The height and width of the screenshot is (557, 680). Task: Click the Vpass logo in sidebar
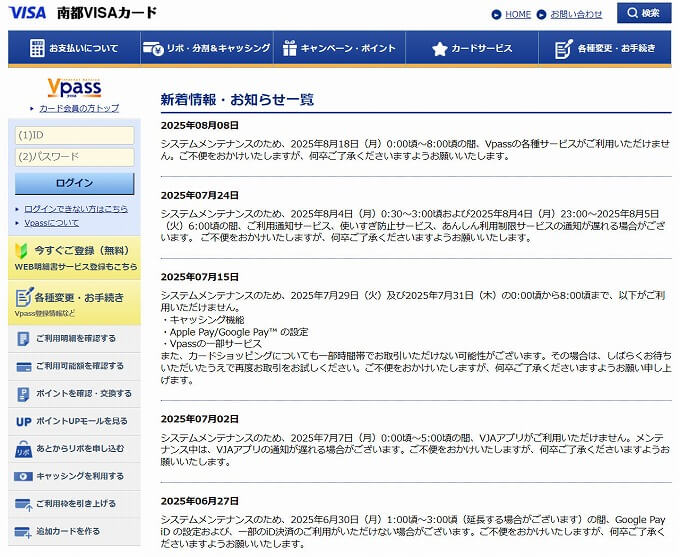point(74,87)
